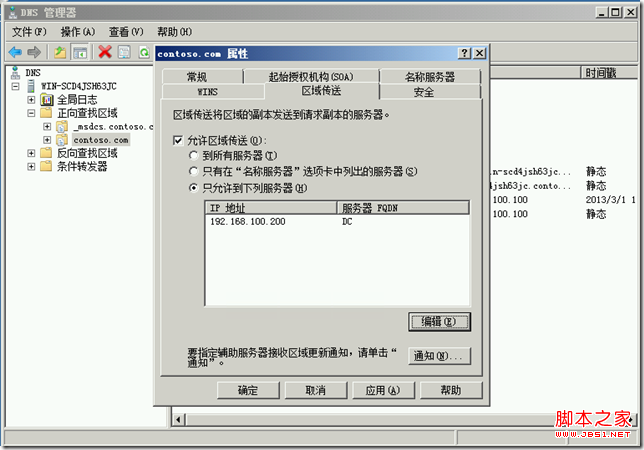Viewport: 644px width, 450px height.
Task: Click the _msdcs.contoso zone icon
Action: click(62, 126)
